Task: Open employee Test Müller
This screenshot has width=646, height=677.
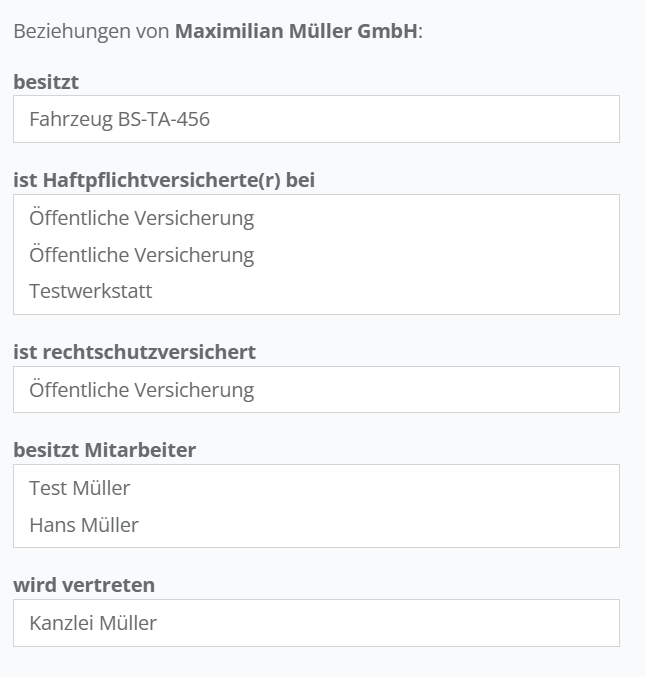Action: pyautogui.click(x=80, y=488)
